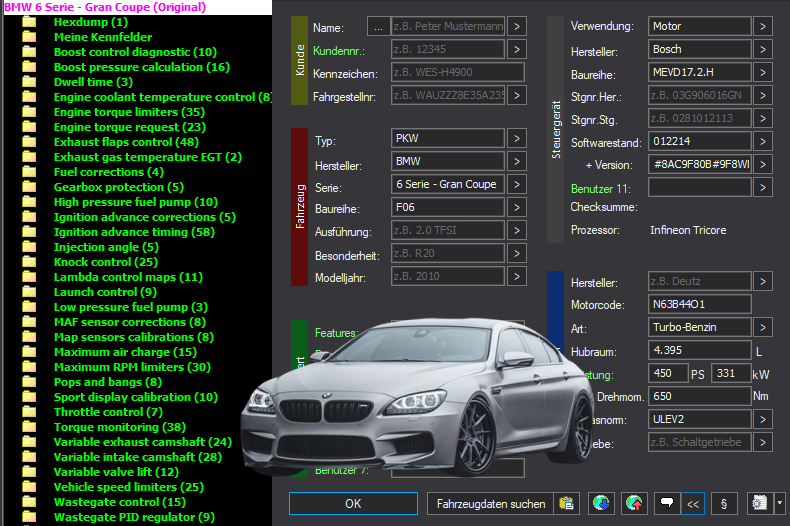Open the Serie 6 Serie arrow button
This screenshot has height=526, width=790.
(x=517, y=184)
